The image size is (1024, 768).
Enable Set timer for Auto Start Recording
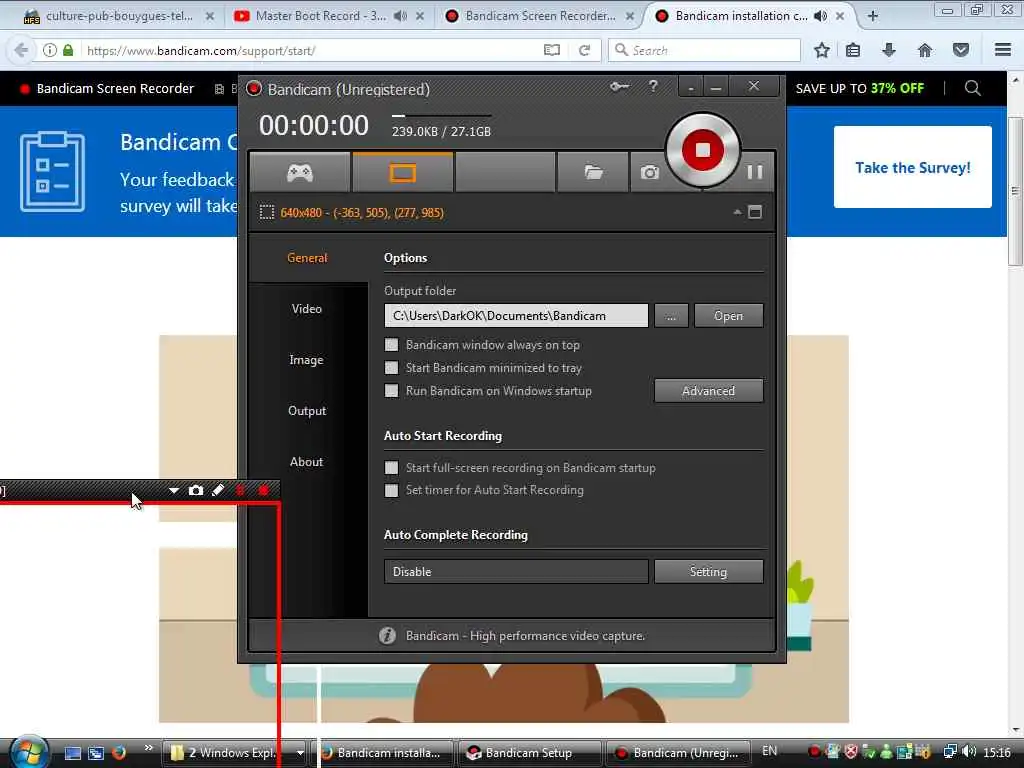click(x=391, y=490)
